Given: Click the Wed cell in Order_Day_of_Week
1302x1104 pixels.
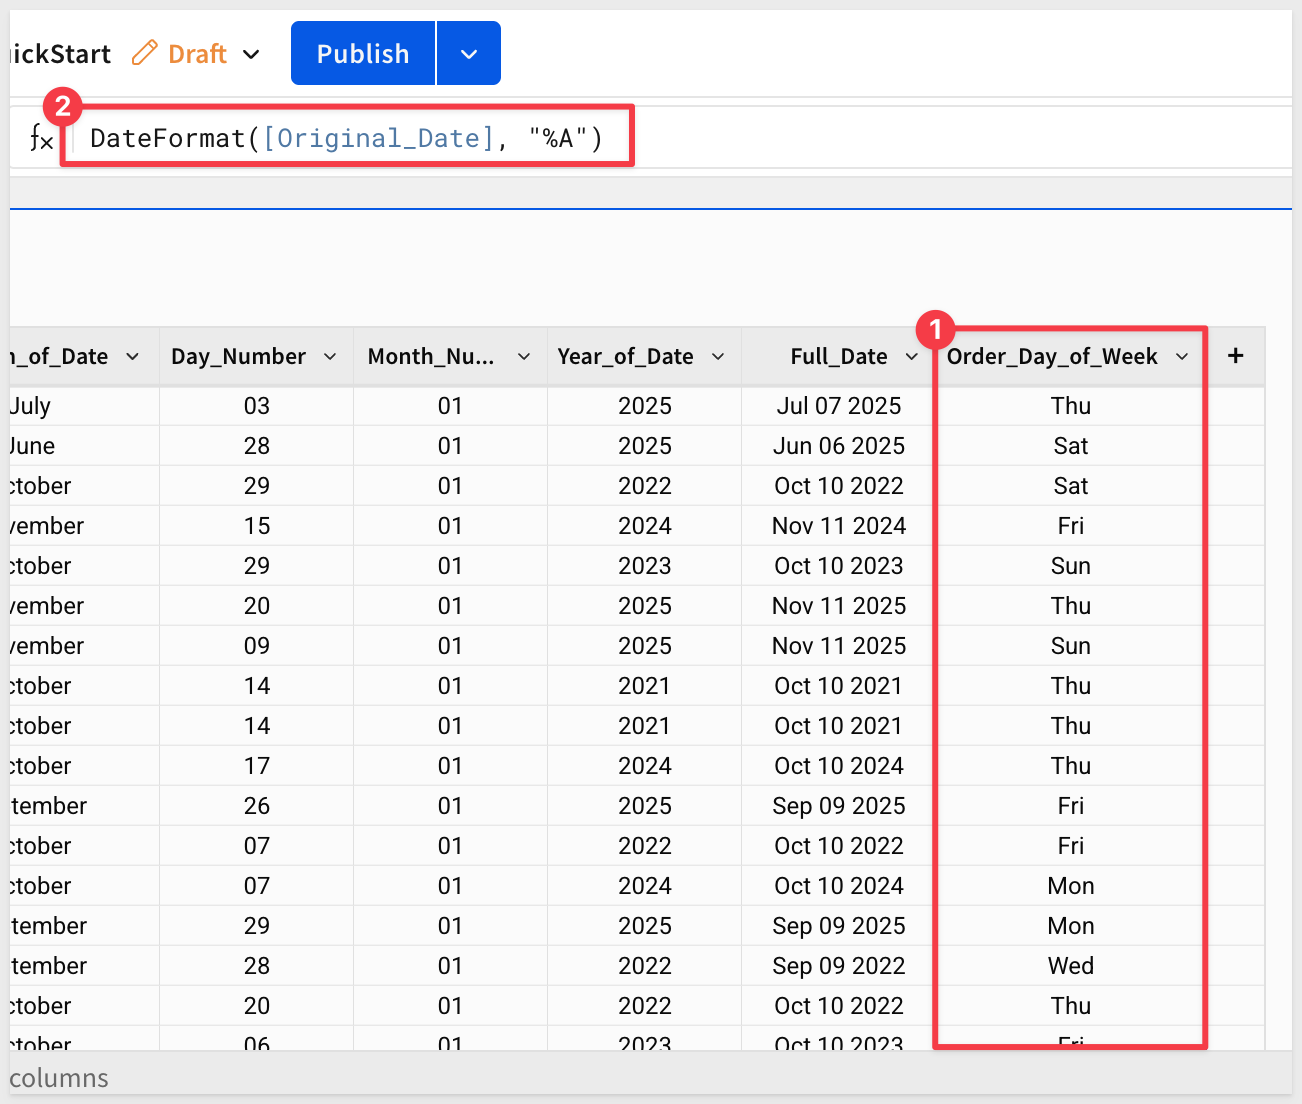Looking at the screenshot, I should click(x=1070, y=966).
